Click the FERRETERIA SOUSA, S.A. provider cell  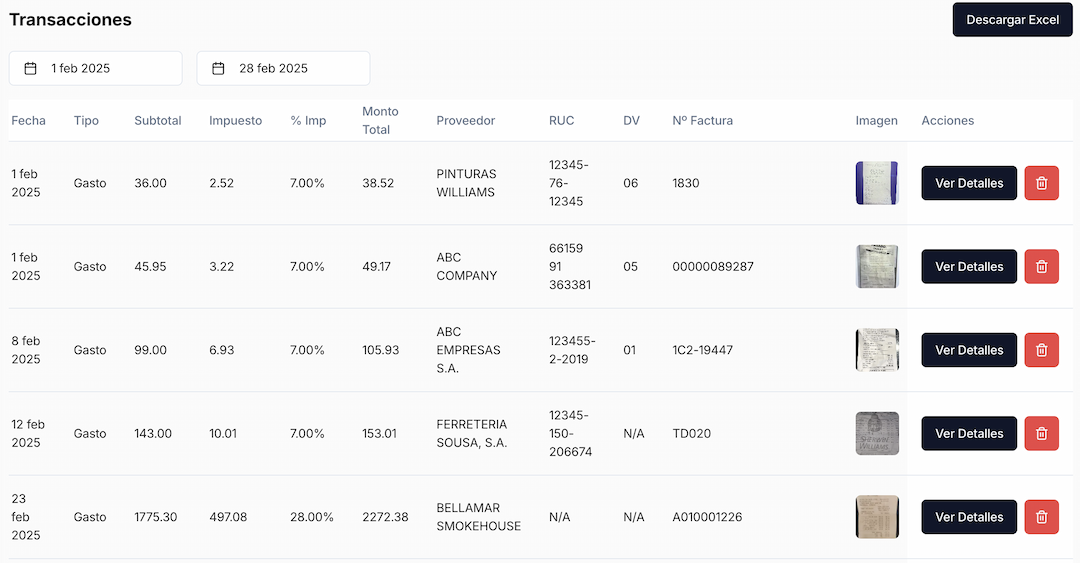(472, 433)
